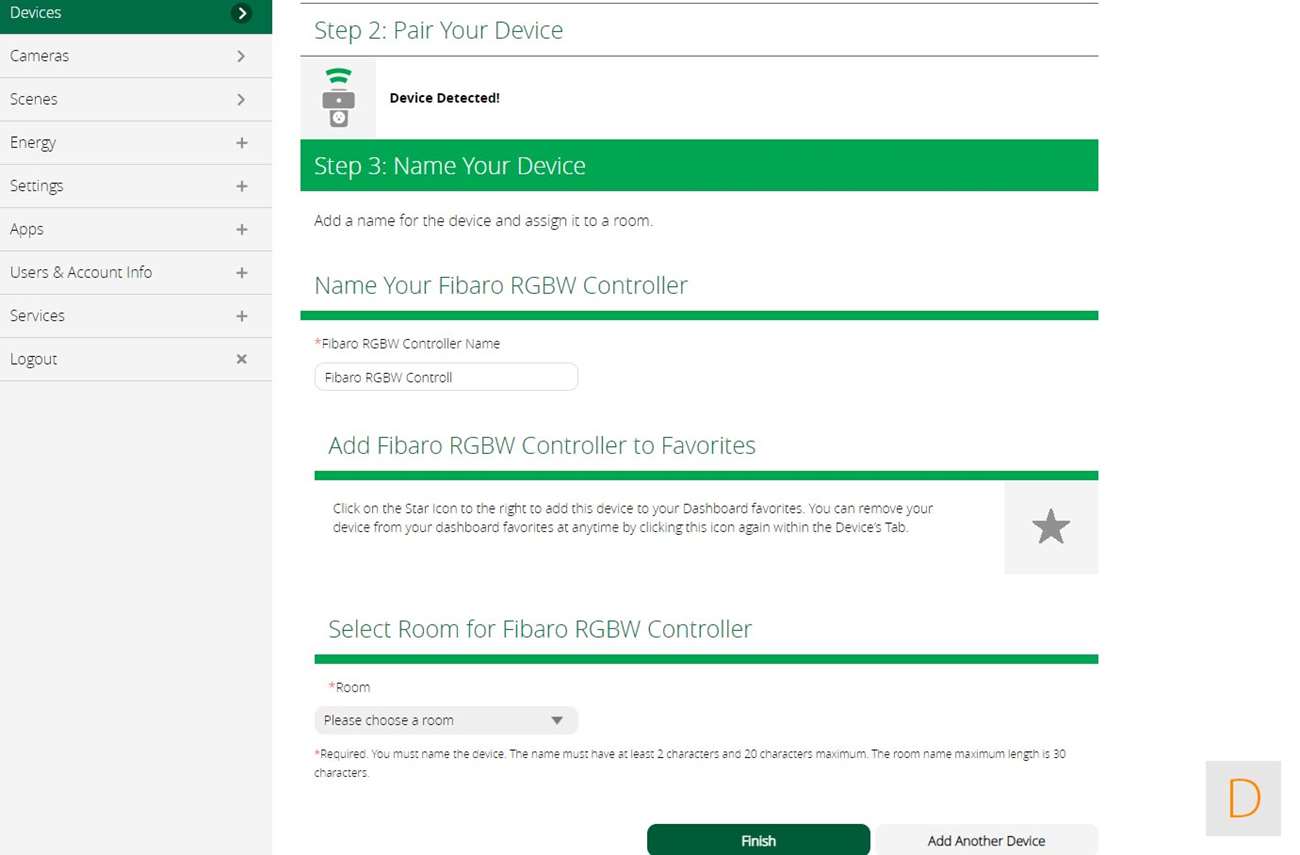Click the Step 2: Pair Your Device header
The image size is (1300, 855).
tap(439, 30)
